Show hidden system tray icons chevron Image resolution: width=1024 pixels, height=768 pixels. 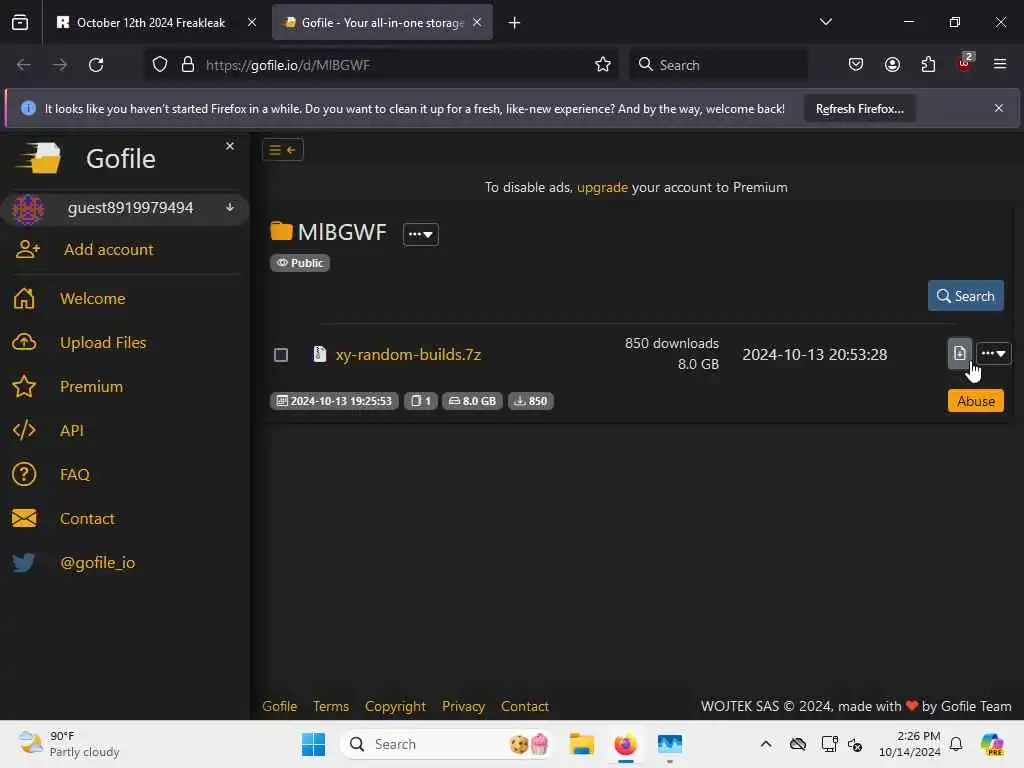click(766, 744)
